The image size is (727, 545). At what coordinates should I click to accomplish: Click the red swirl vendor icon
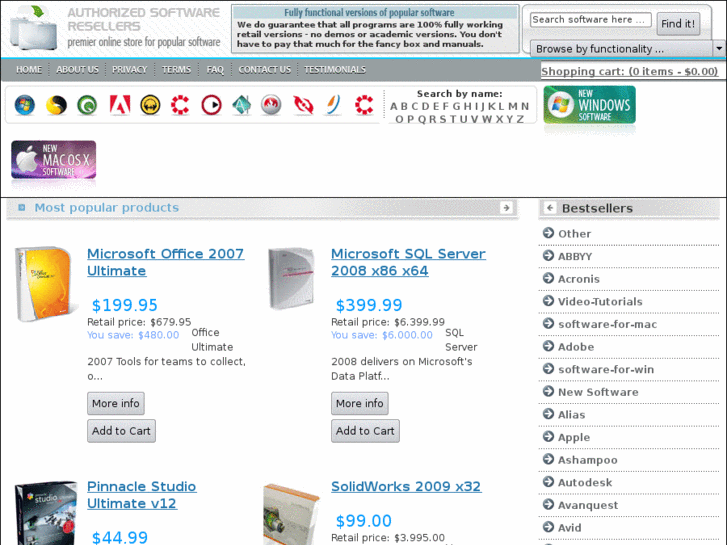pyautogui.click(x=303, y=105)
